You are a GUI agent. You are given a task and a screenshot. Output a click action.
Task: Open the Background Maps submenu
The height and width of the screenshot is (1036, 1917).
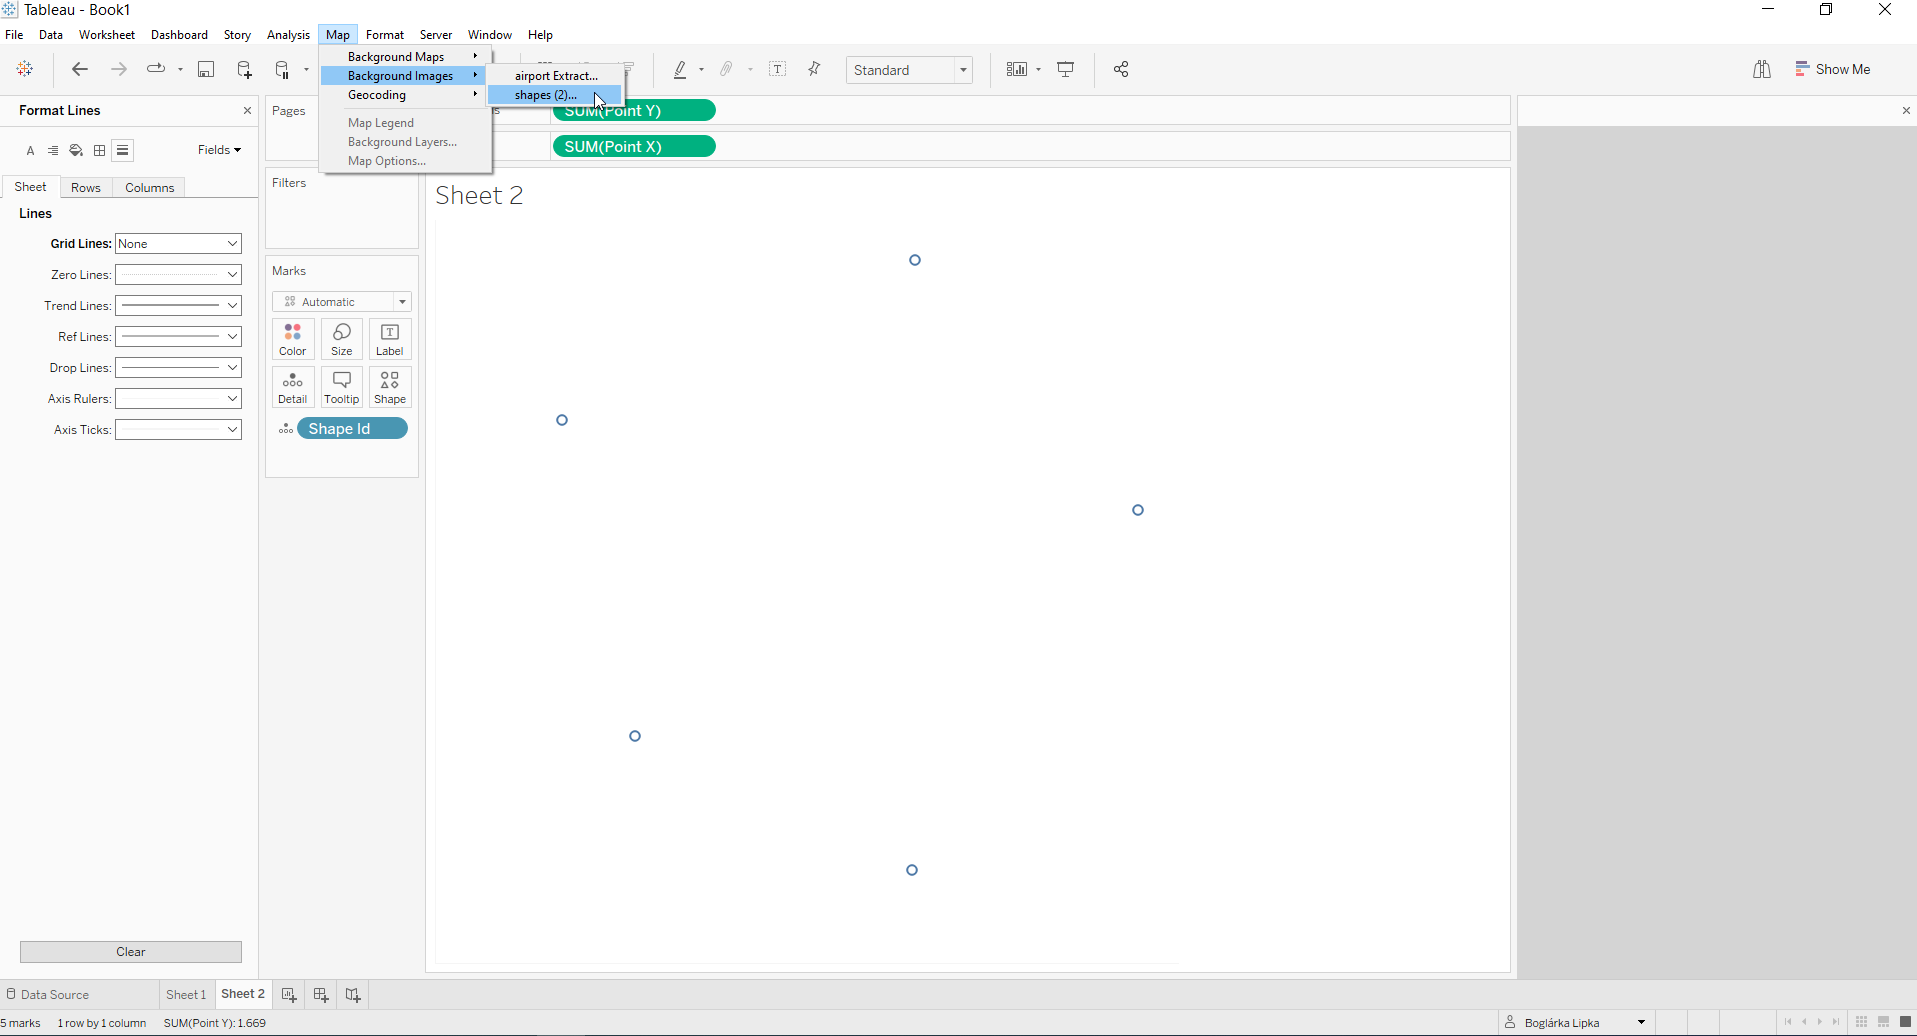[405, 57]
